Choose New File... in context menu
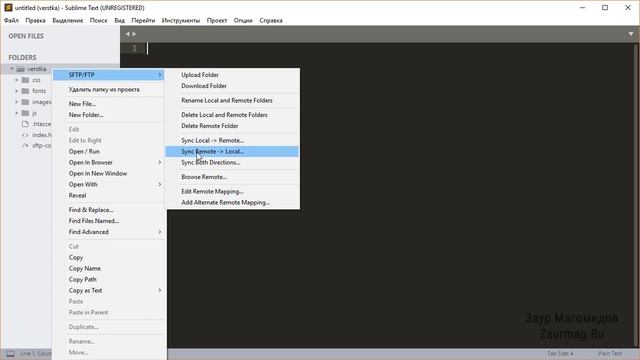The width and height of the screenshot is (640, 360). pos(109,104)
